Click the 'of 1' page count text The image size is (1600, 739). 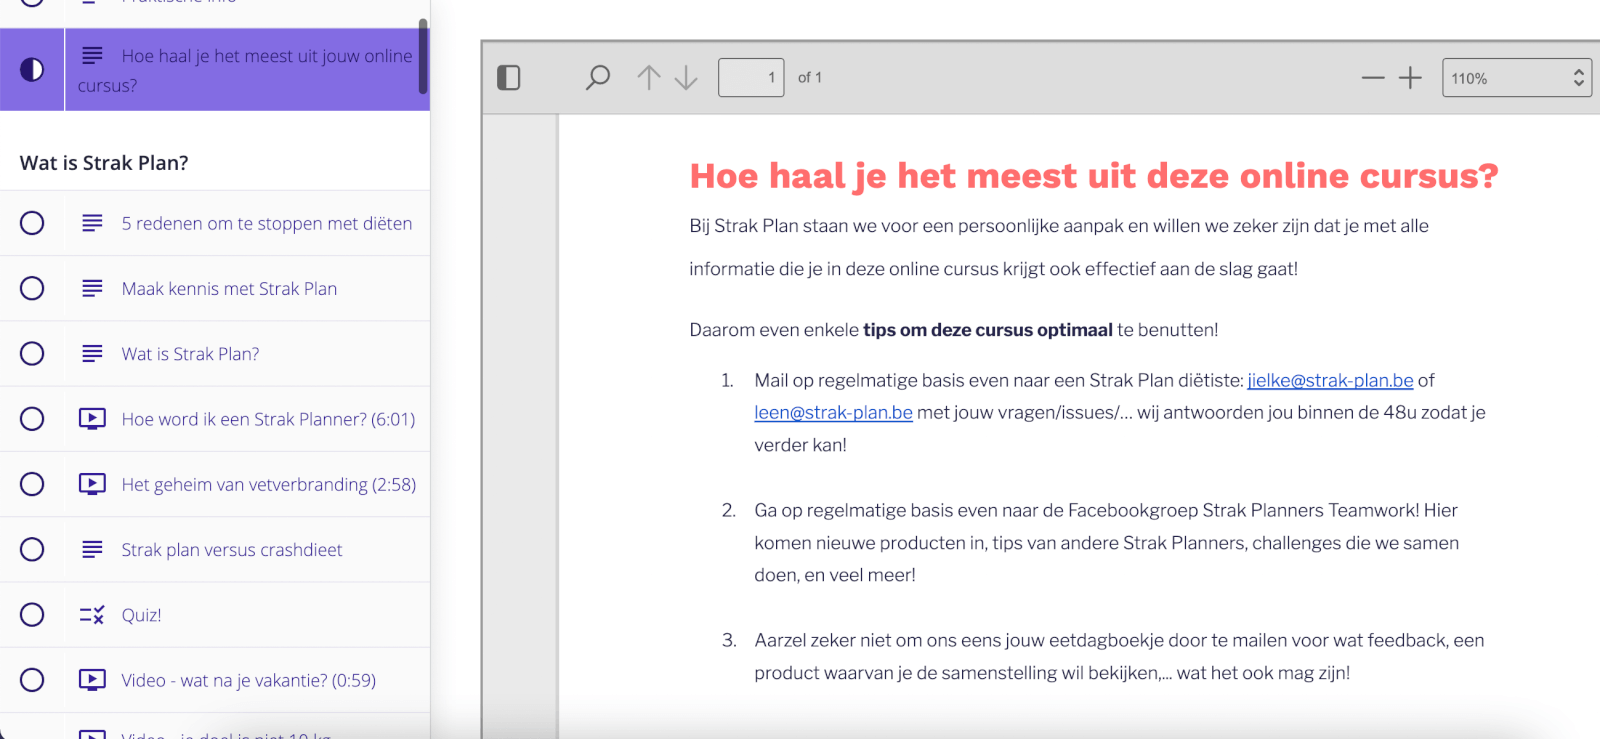(x=810, y=77)
